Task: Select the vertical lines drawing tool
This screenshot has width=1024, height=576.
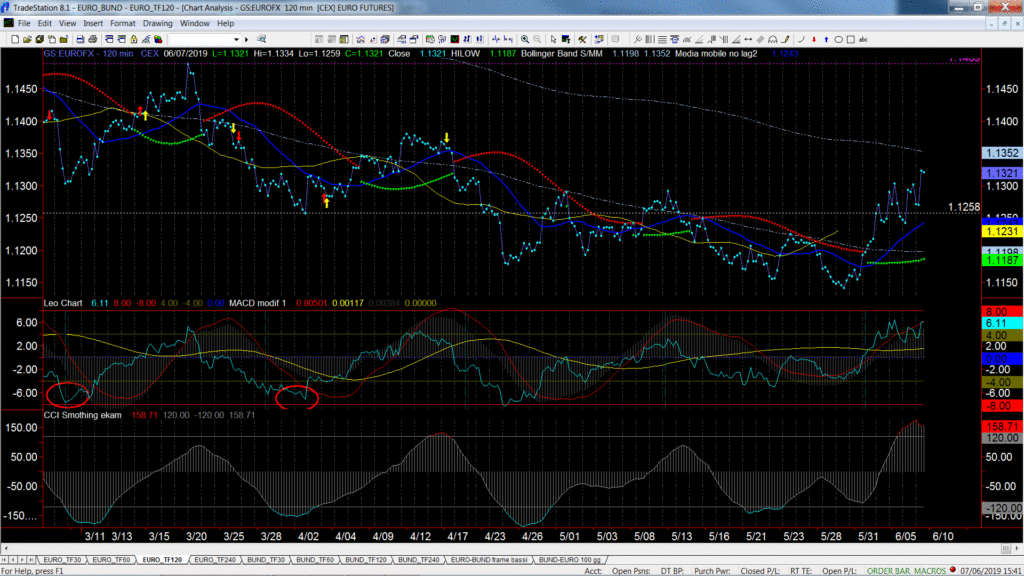Action: click(650, 39)
